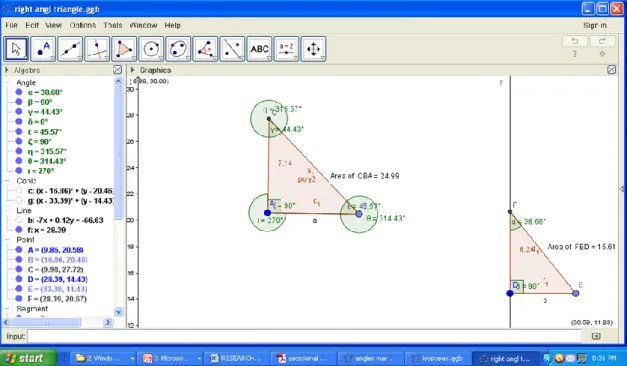The image size is (627, 366).
Task: Click the Windows start button
Action: pos(29,358)
